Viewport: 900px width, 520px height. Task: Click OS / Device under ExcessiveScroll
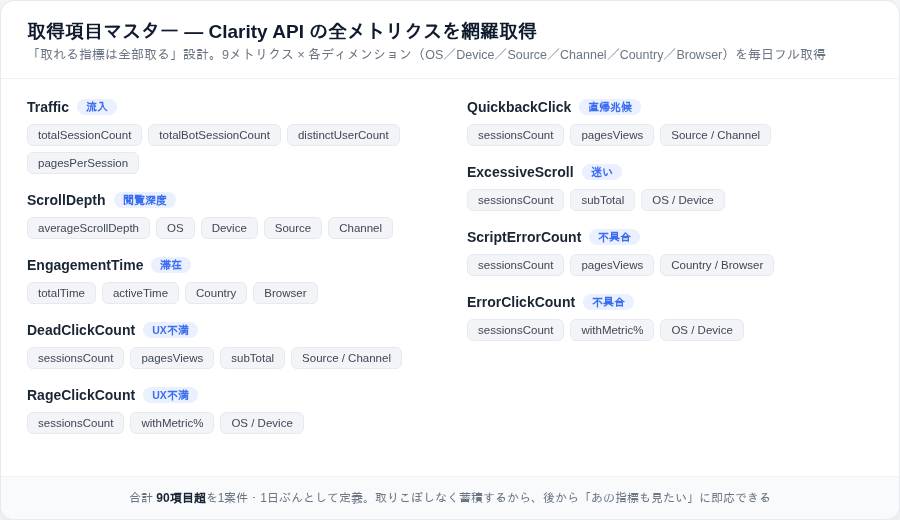tap(682, 200)
